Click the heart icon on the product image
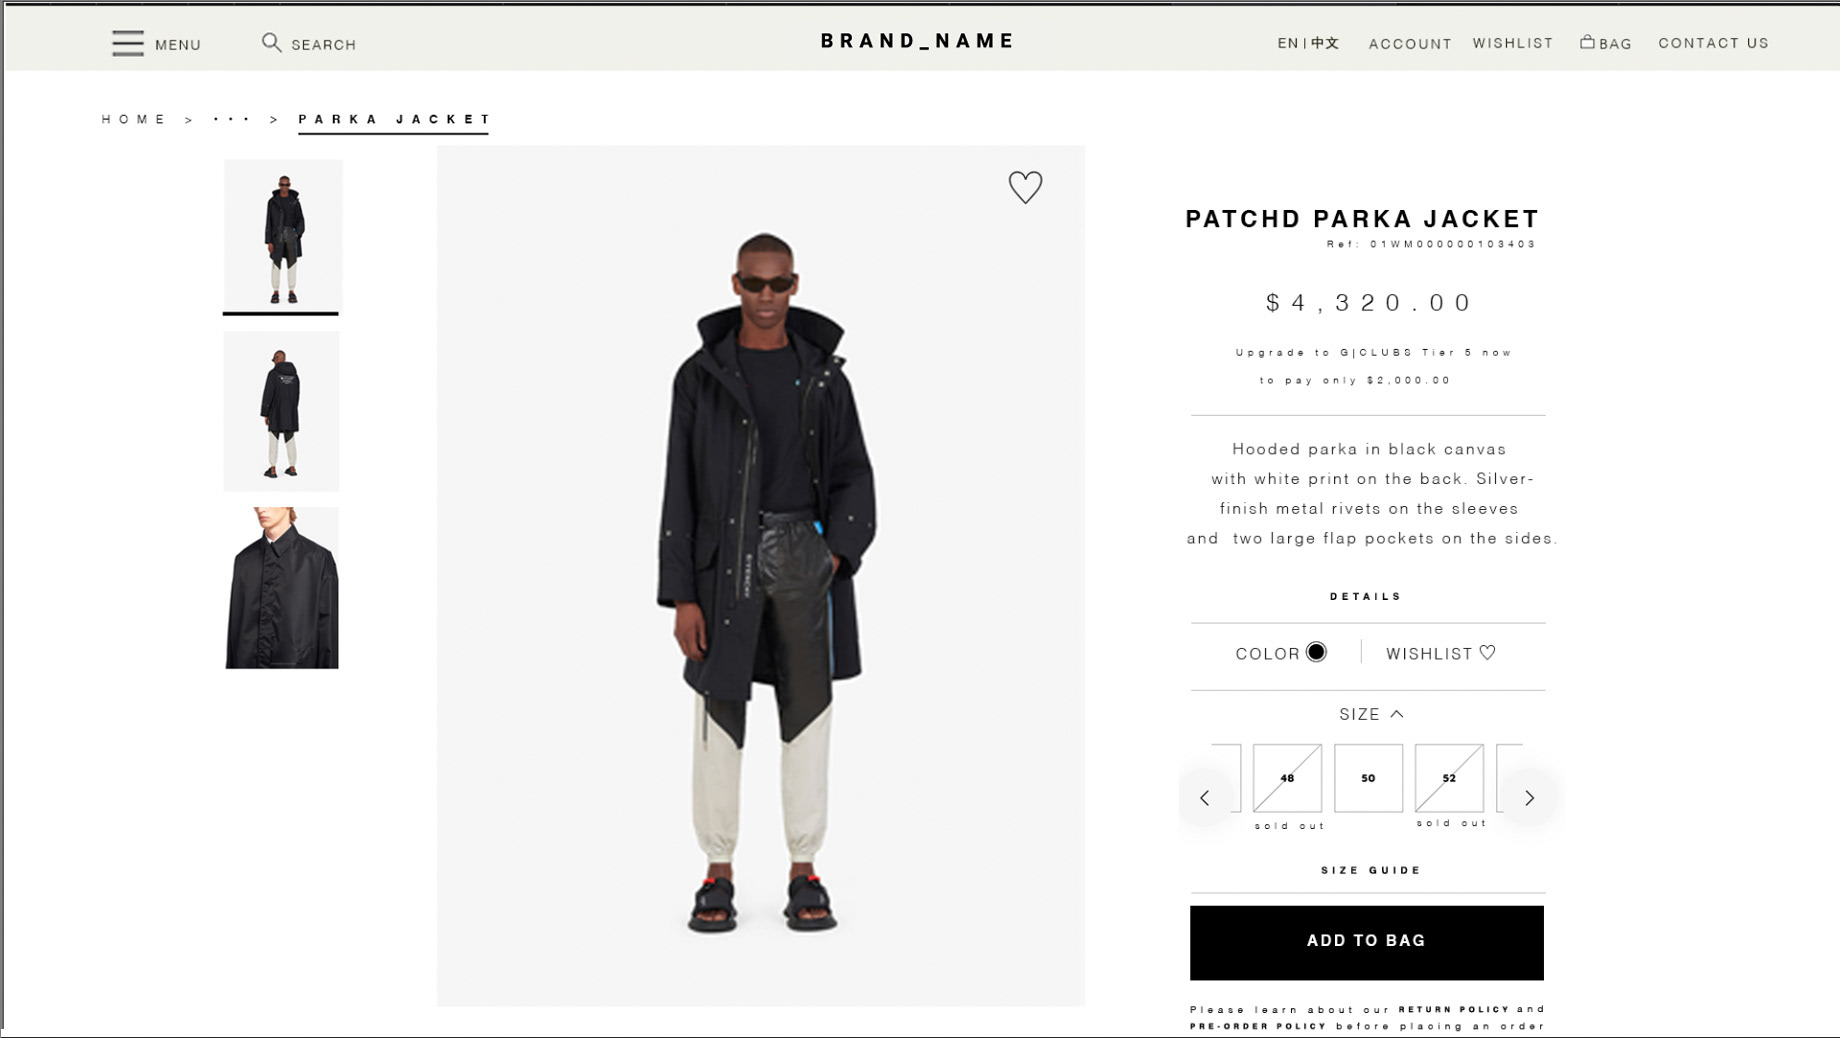1840x1038 pixels. (x=1025, y=187)
